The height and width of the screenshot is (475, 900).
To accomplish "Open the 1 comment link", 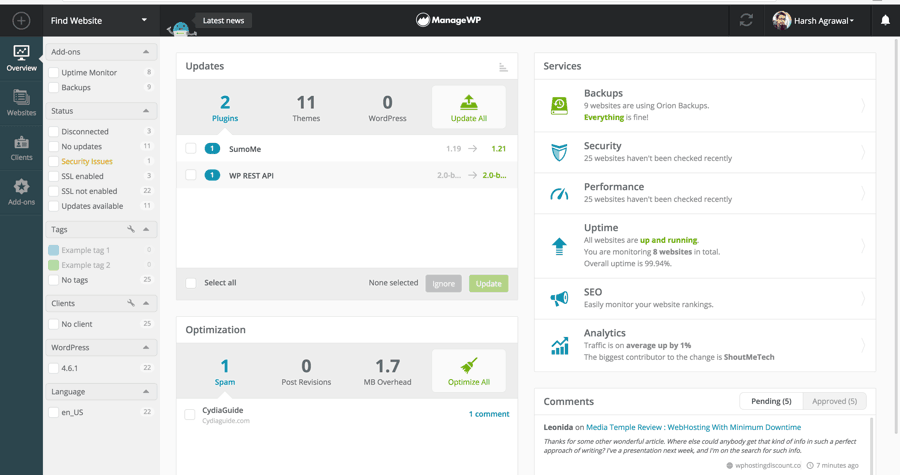I will click(x=489, y=414).
